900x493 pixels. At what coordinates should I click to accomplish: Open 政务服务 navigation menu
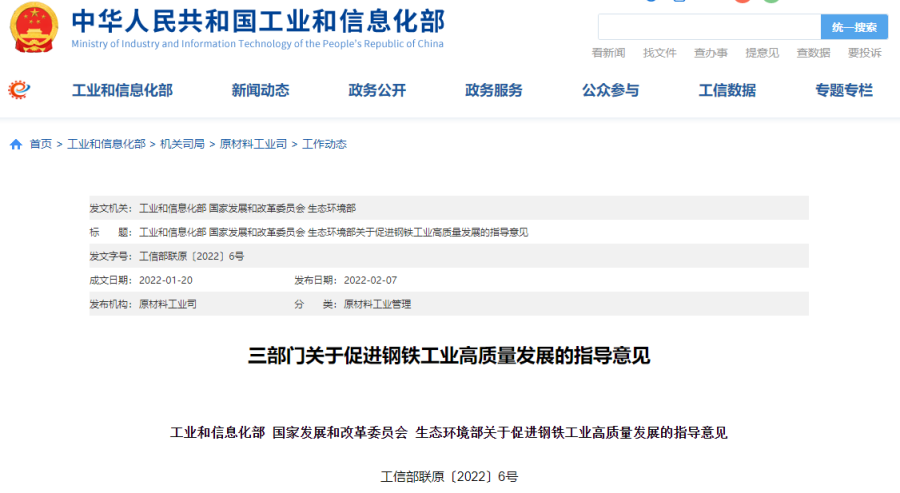click(494, 90)
